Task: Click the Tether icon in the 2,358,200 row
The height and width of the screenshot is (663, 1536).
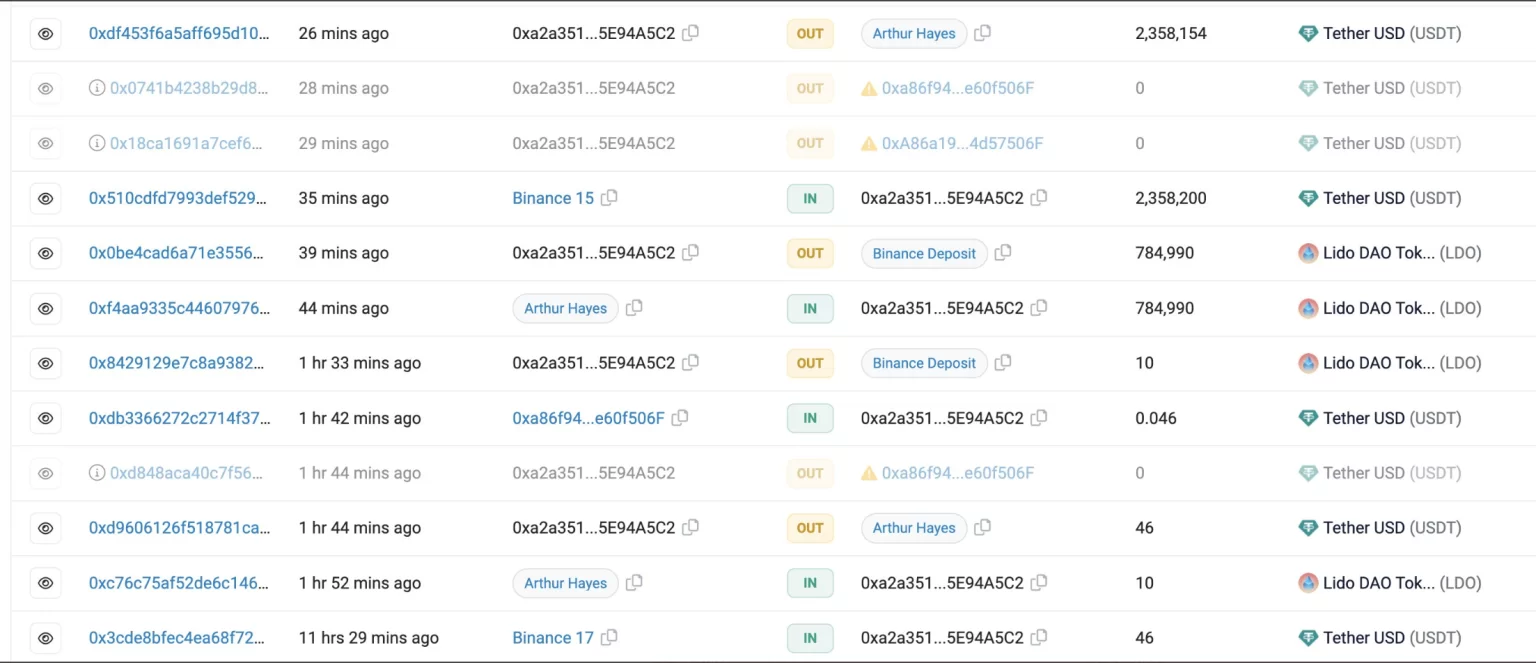Action: 1308,198
